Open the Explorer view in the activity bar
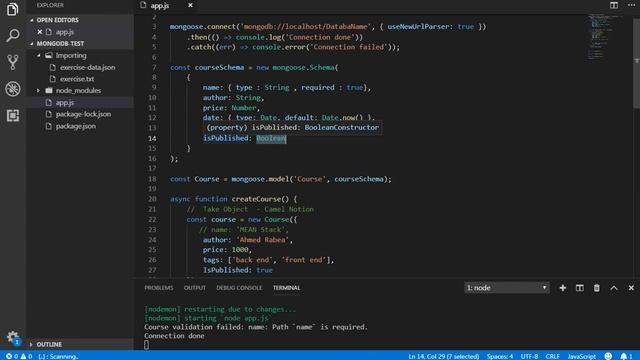The height and width of the screenshot is (360, 640). [x=13, y=9]
